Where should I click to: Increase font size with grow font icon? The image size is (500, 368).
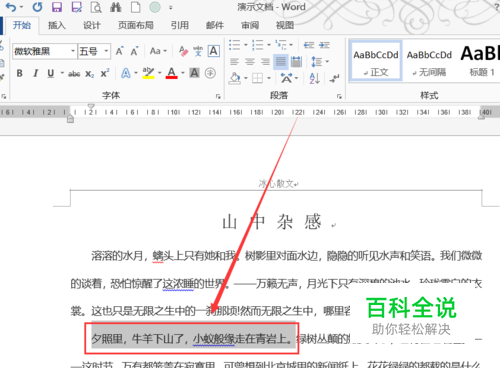120,51
